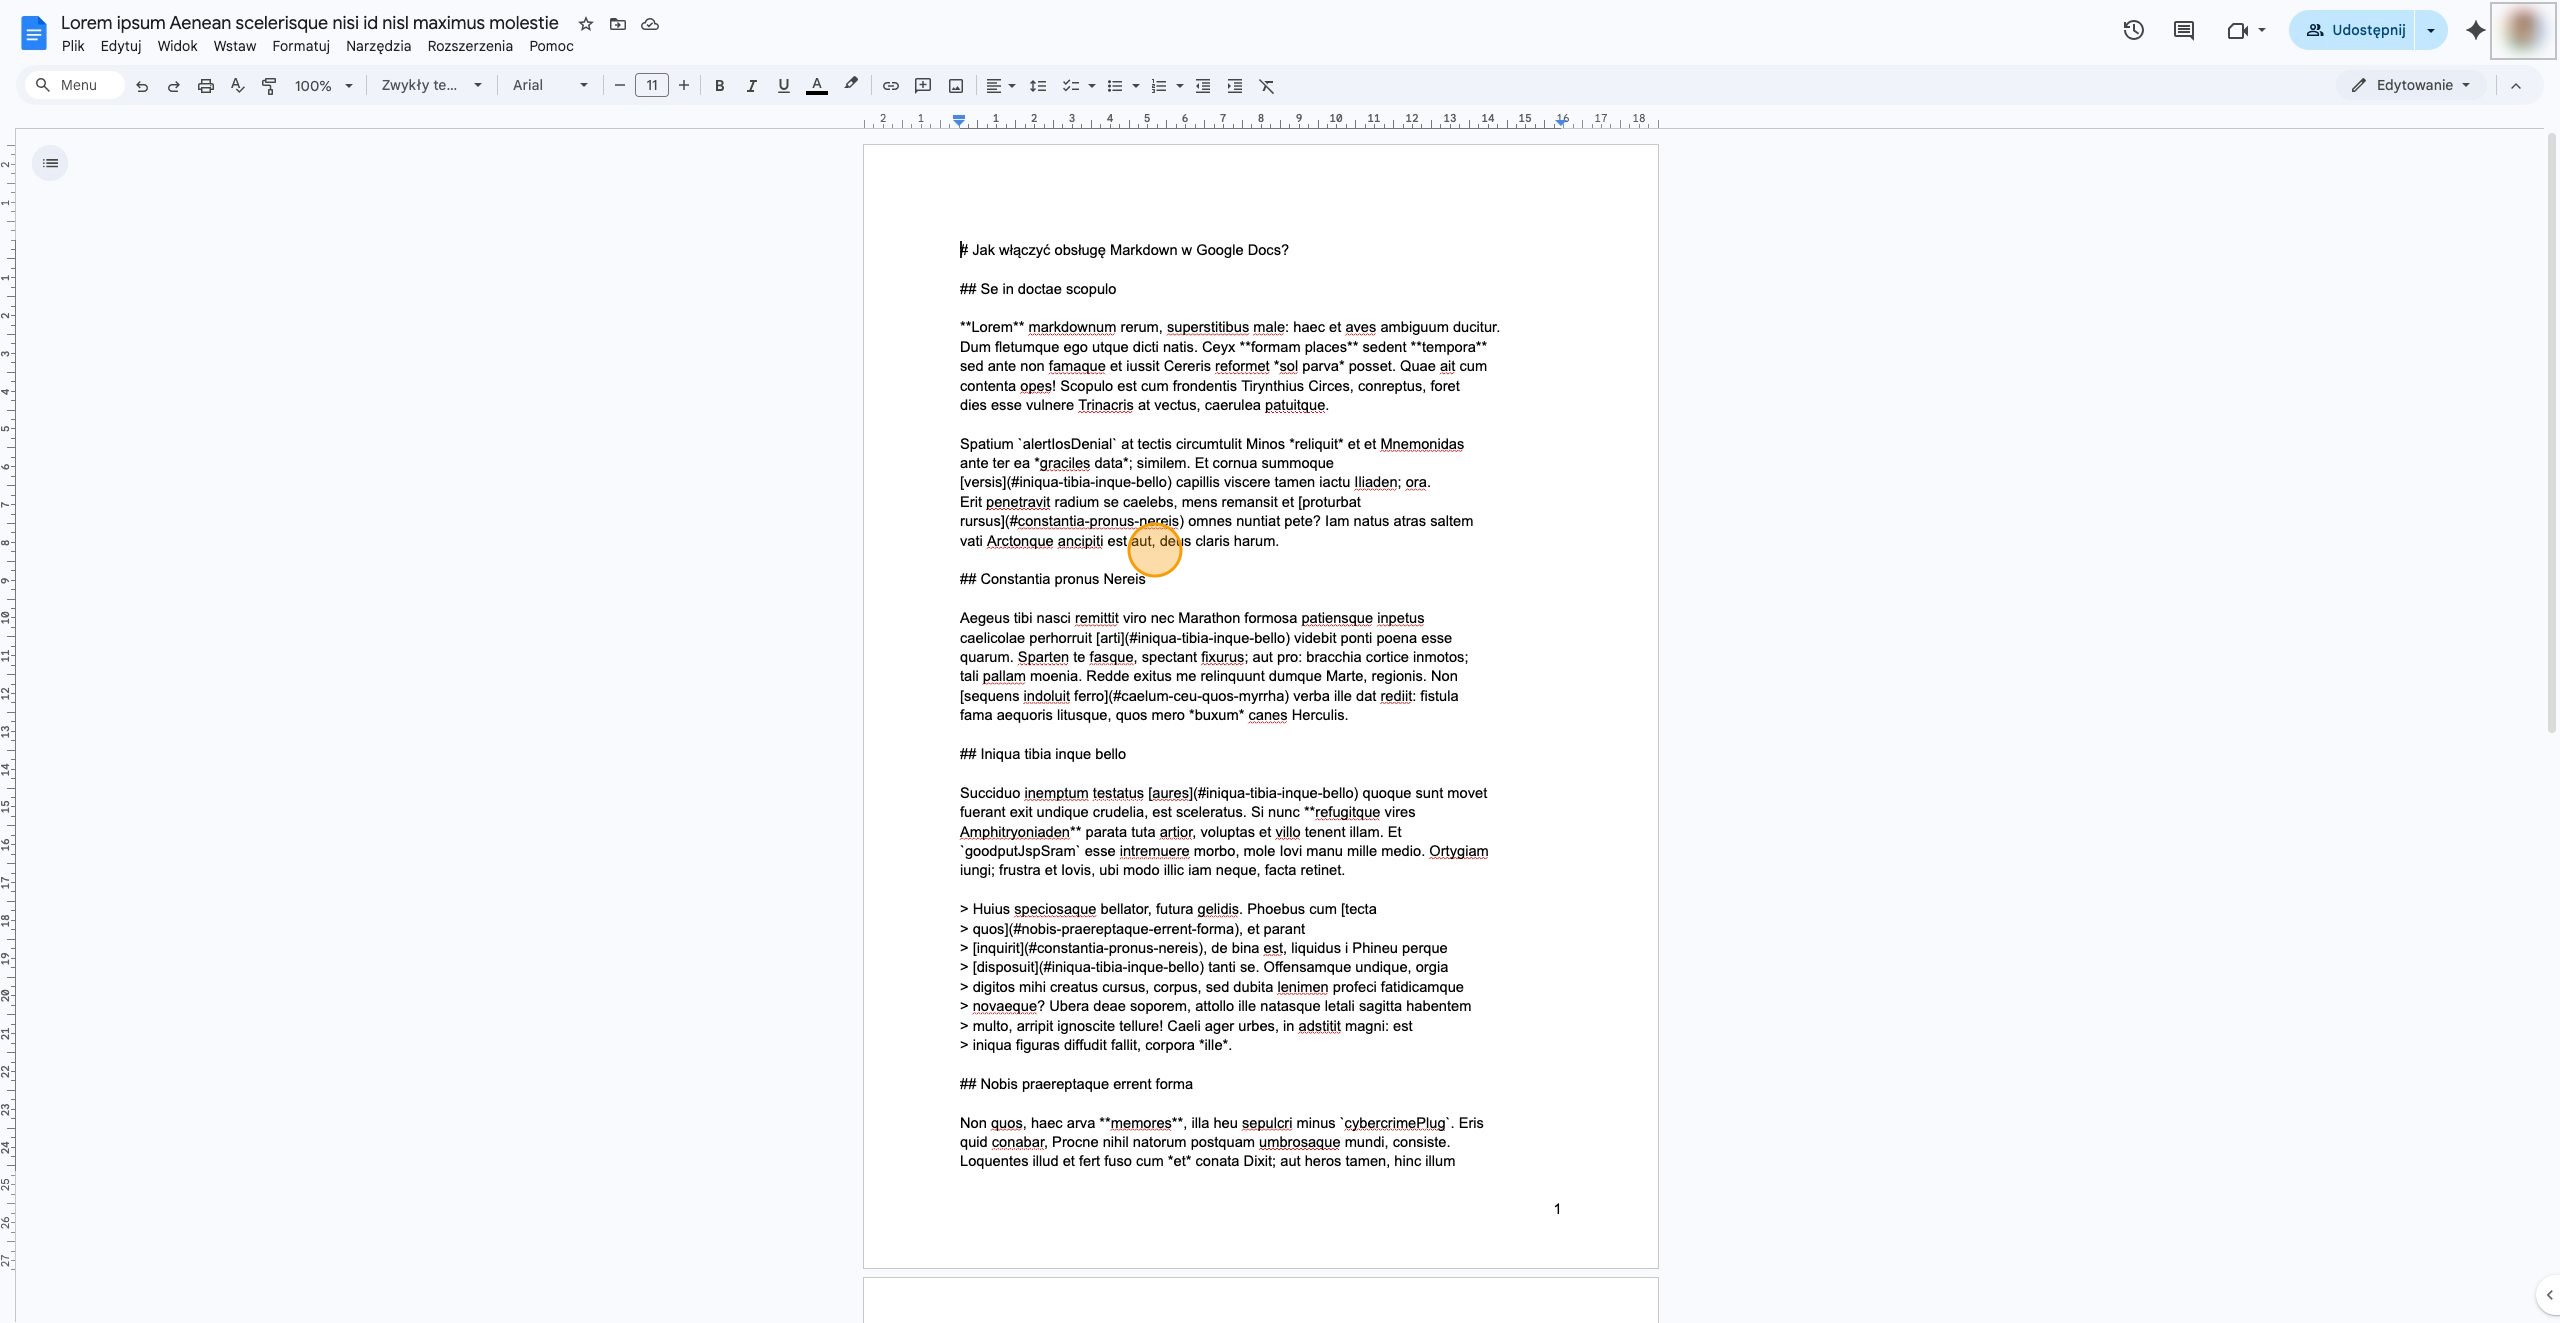Viewport: 2560px width, 1323px height.
Task: Check cloud save status icon
Action: click(650, 24)
